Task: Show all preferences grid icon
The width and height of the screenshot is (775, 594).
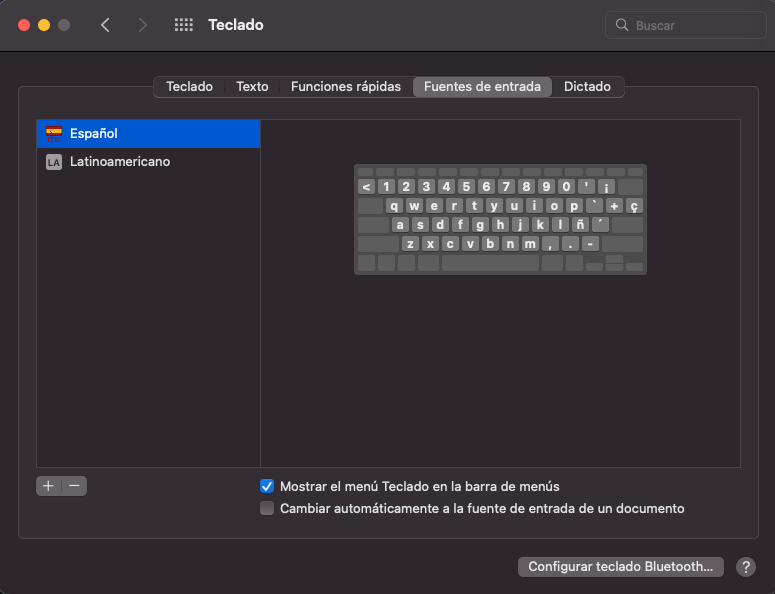Action: [183, 25]
